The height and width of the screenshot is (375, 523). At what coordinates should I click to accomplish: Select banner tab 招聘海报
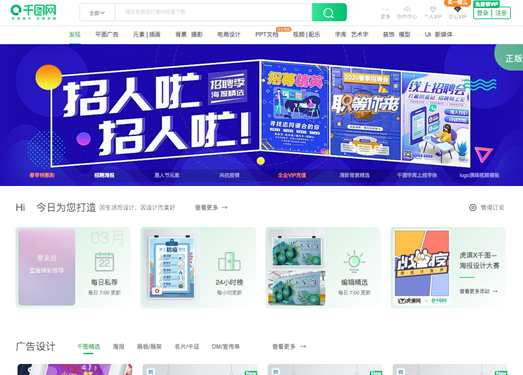click(104, 175)
